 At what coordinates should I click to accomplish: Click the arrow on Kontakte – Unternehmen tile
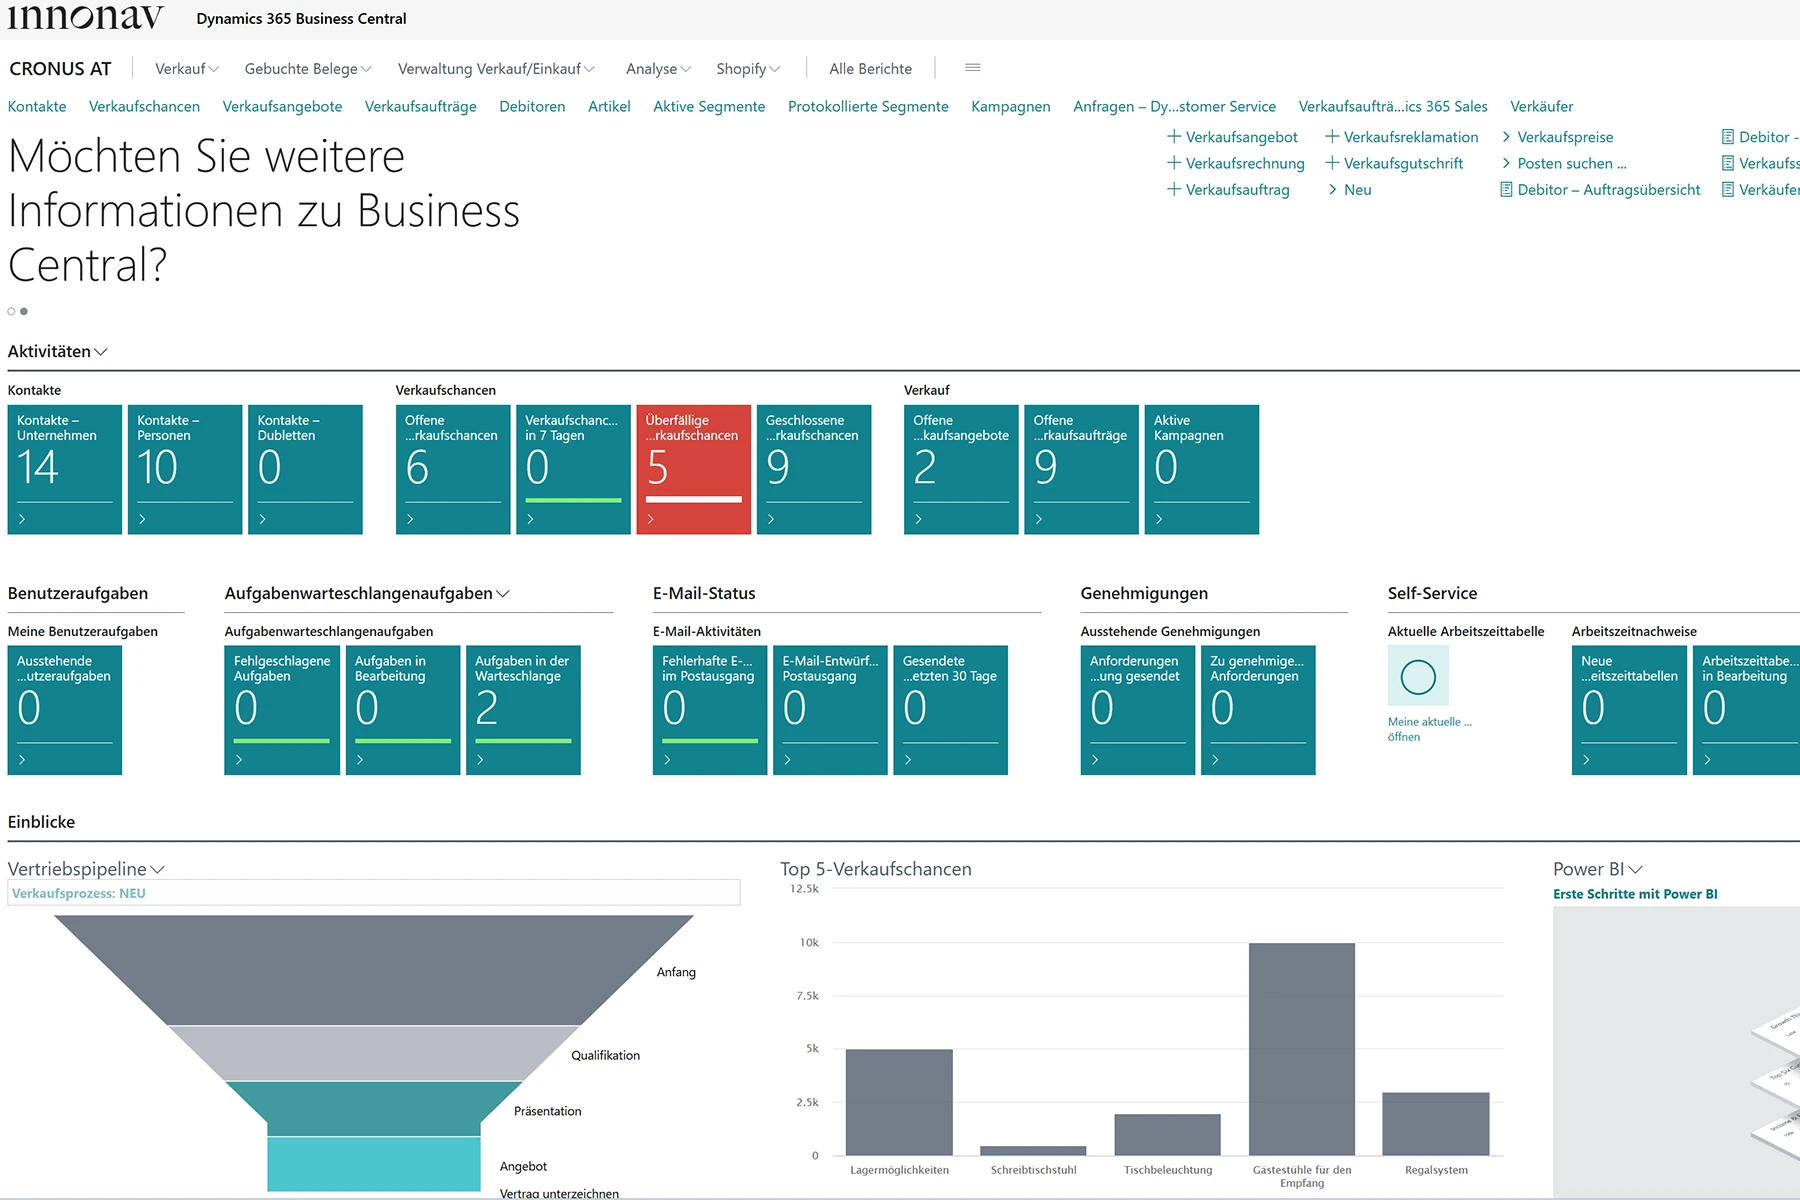point(22,519)
